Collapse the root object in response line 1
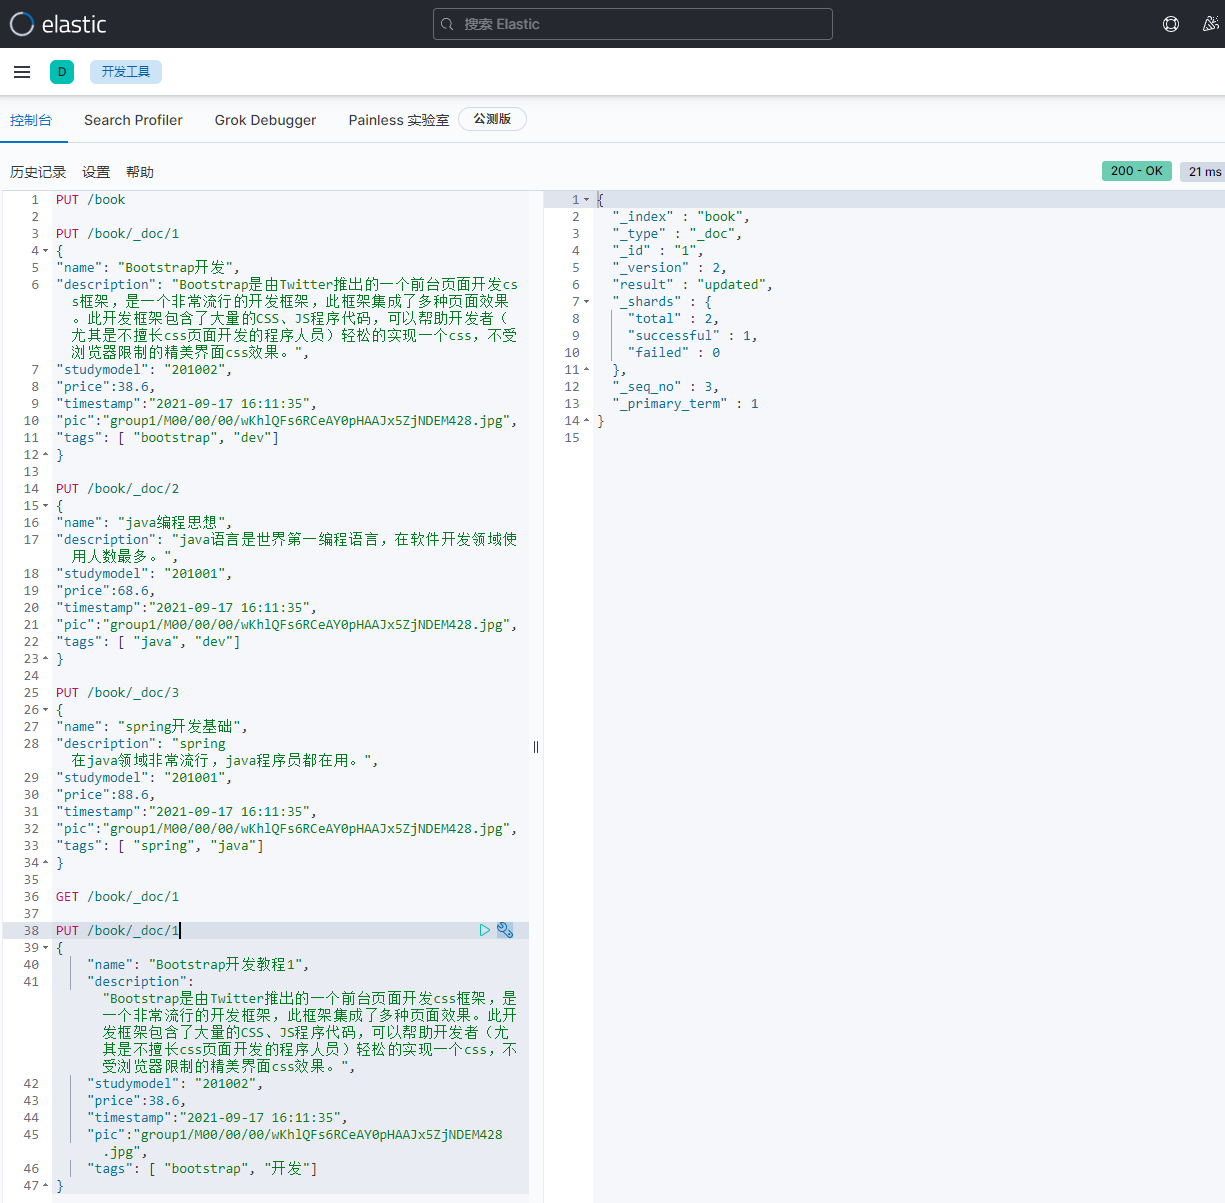1225x1203 pixels. click(587, 200)
